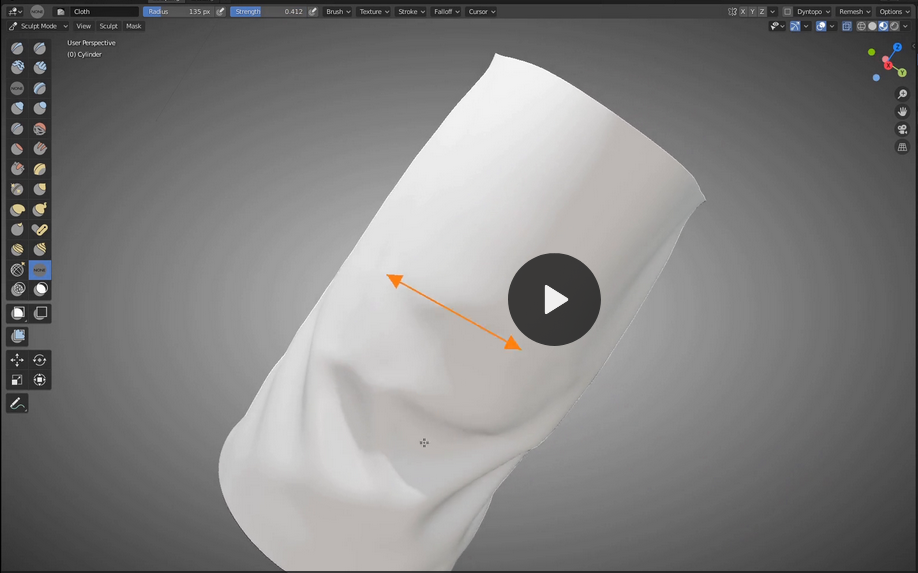
Task: Activate the Box Mask tool
Action: coord(18,313)
